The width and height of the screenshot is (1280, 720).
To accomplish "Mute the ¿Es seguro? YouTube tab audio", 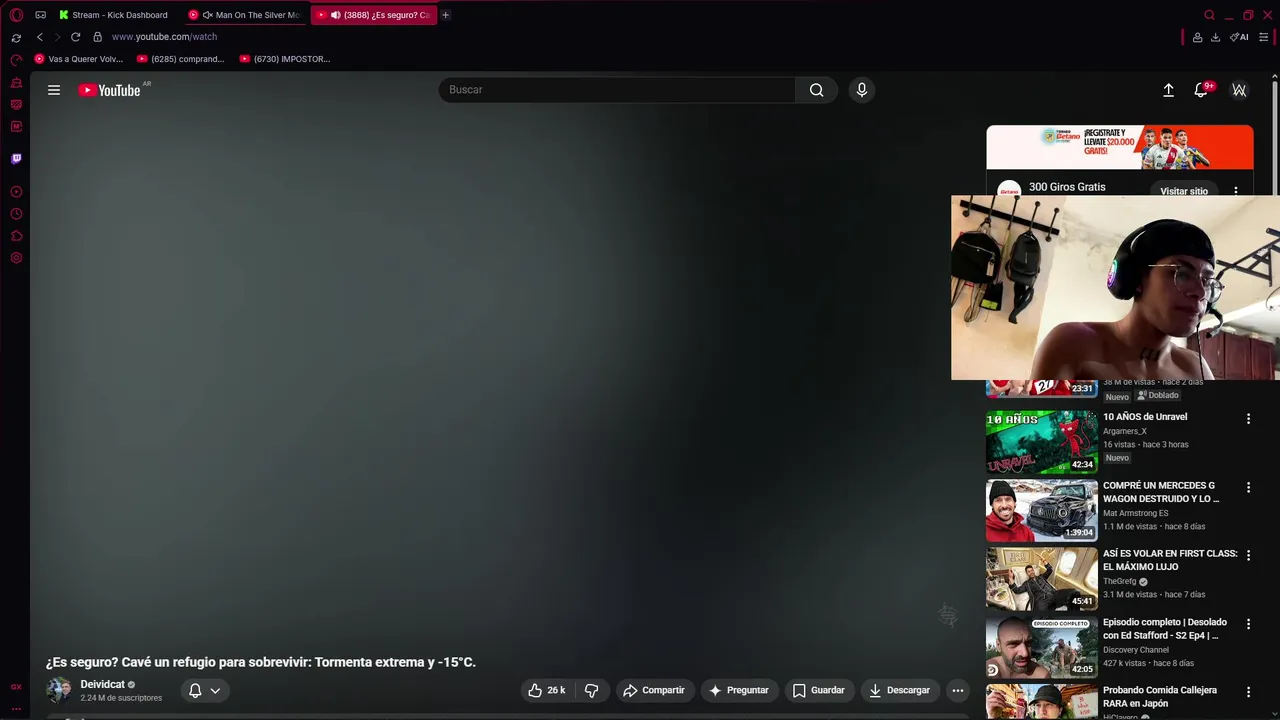I will [x=335, y=15].
